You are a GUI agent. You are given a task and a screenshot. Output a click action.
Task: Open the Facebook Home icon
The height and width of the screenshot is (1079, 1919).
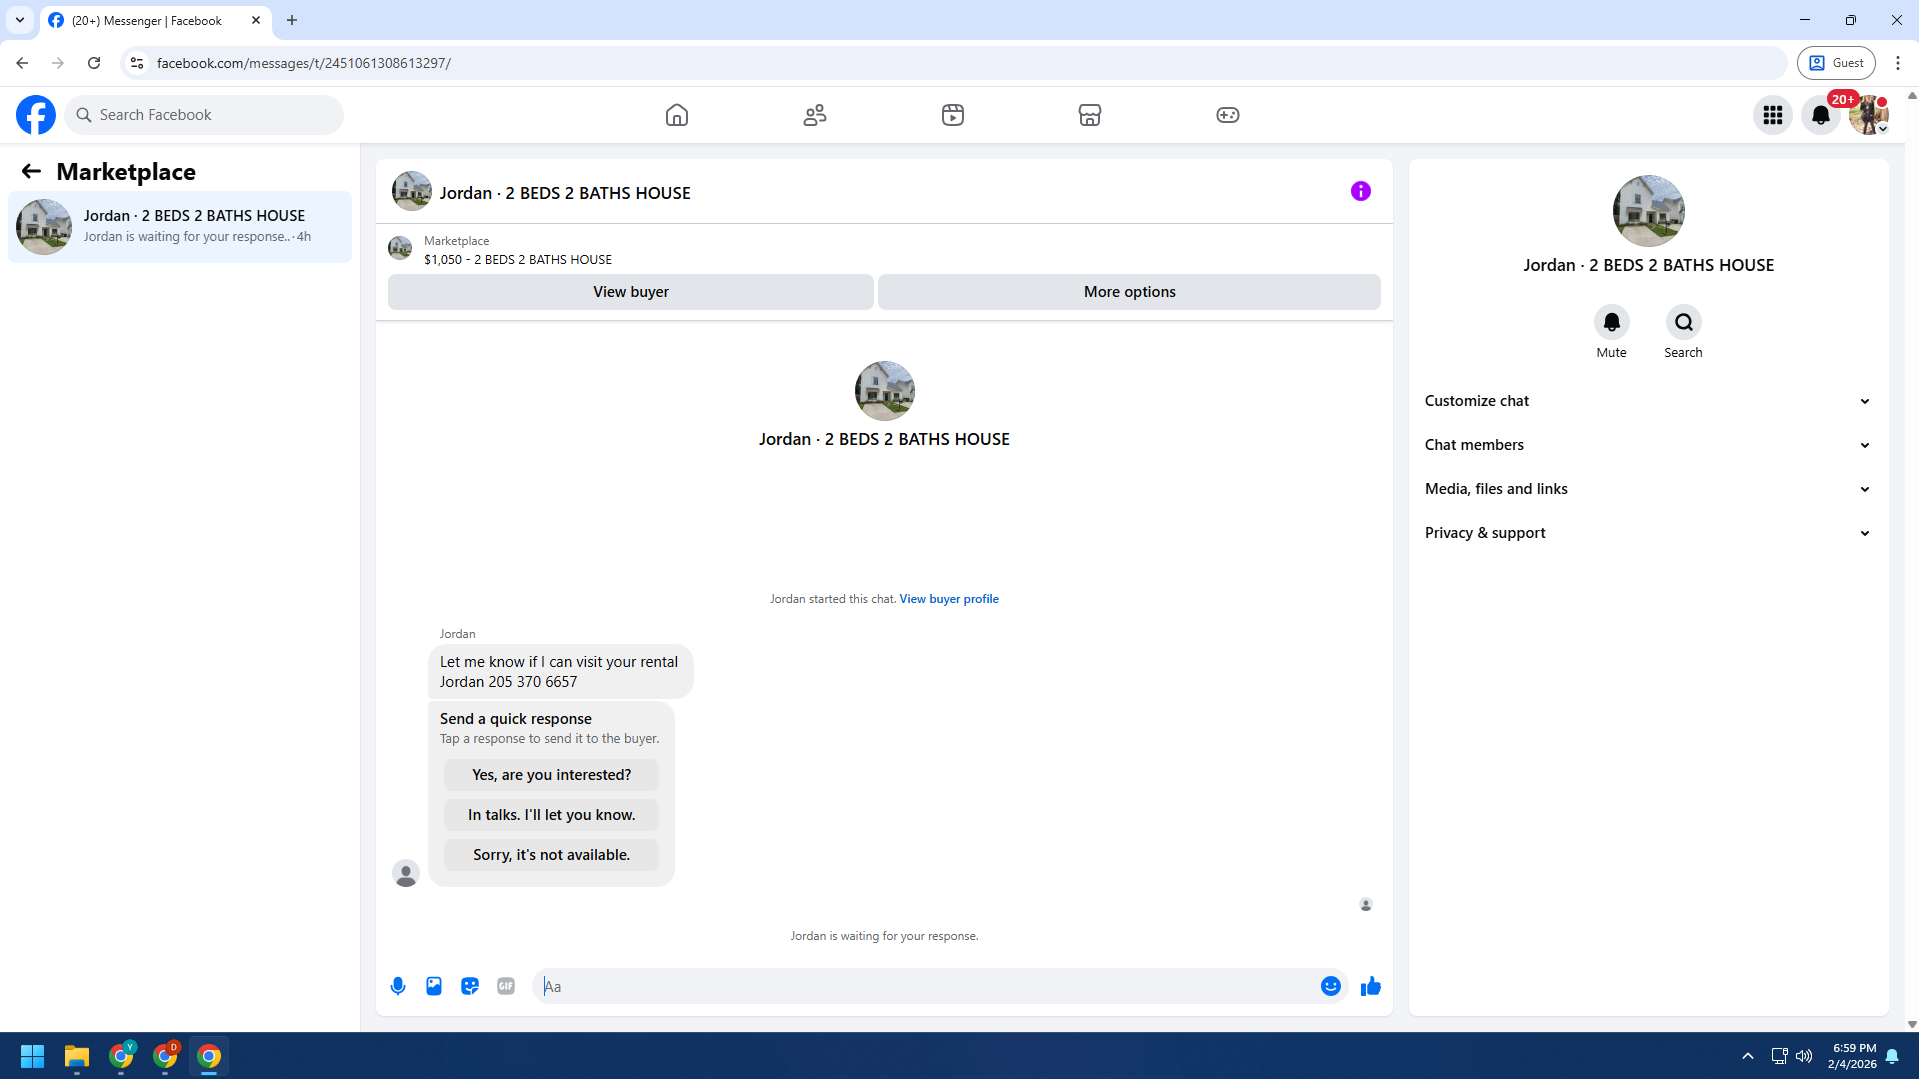tap(677, 115)
